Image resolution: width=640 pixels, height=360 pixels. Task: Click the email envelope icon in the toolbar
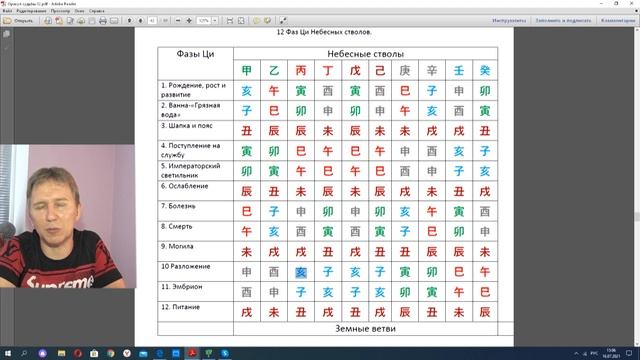(x=114, y=20)
